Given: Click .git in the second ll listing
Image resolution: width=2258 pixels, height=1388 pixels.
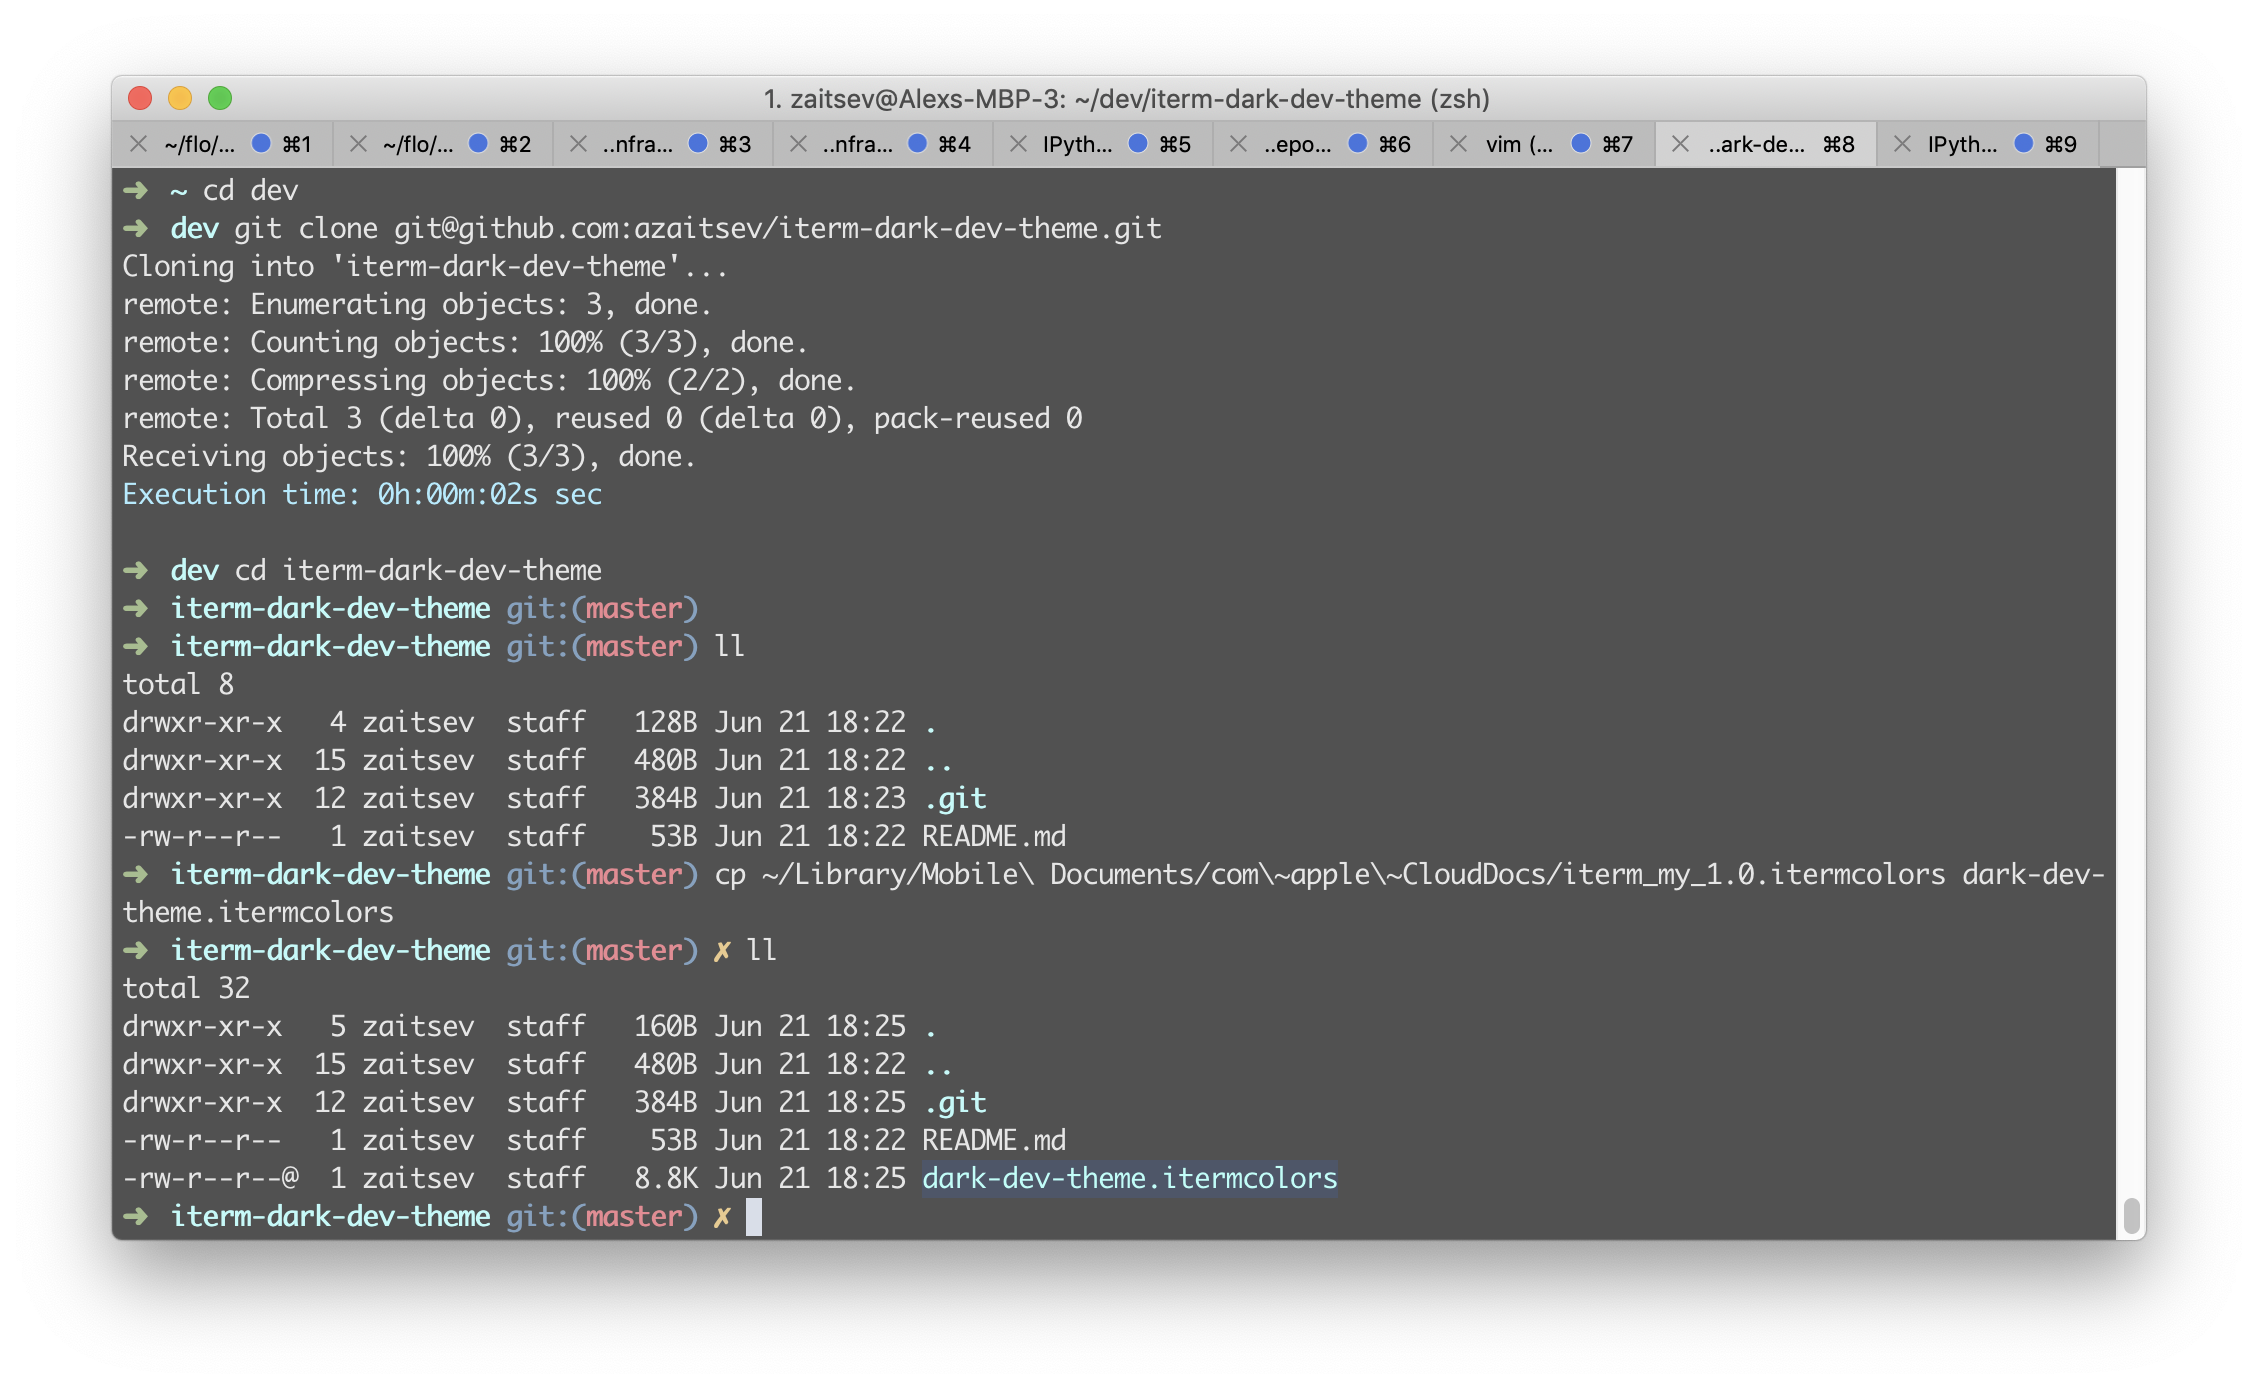Looking at the screenshot, I should coord(956,1102).
